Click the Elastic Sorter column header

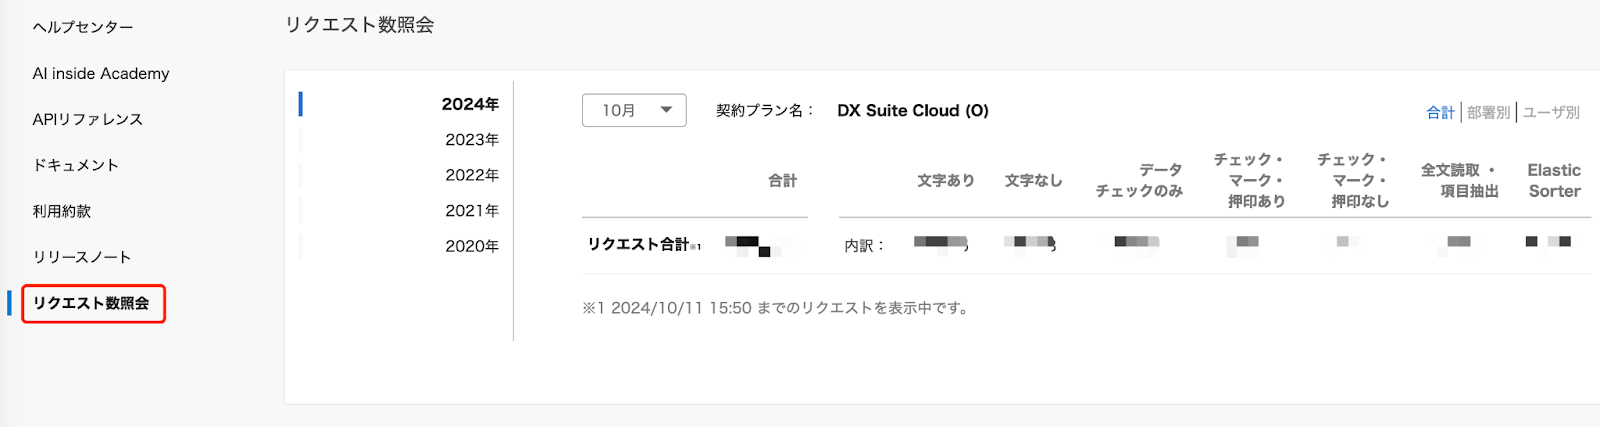[x=1554, y=180]
